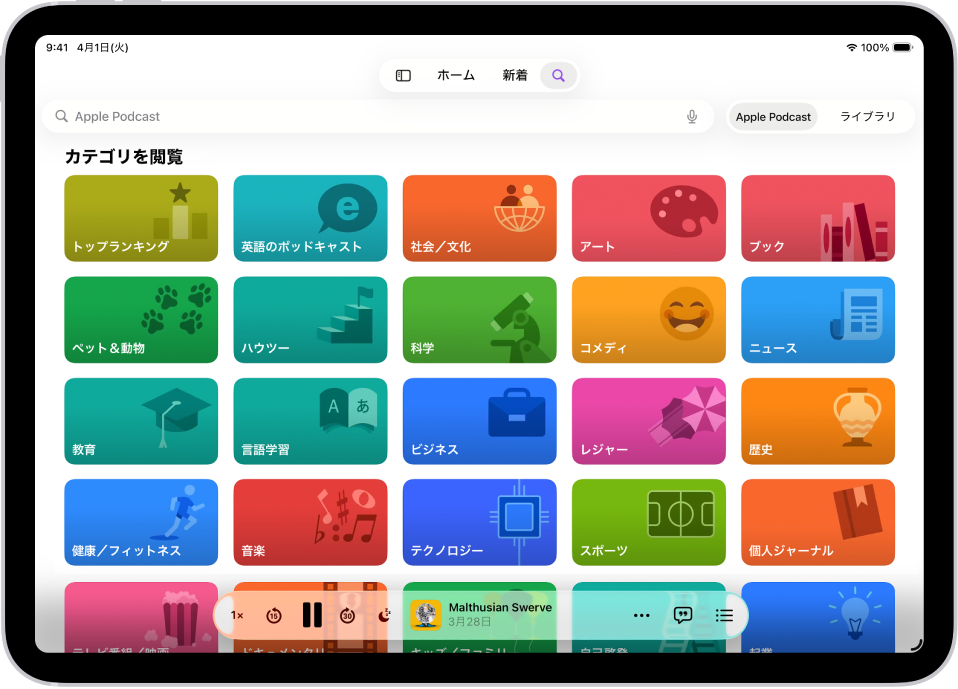Skip back 15 seconds in mini player
The image size is (958, 689).
point(275,615)
